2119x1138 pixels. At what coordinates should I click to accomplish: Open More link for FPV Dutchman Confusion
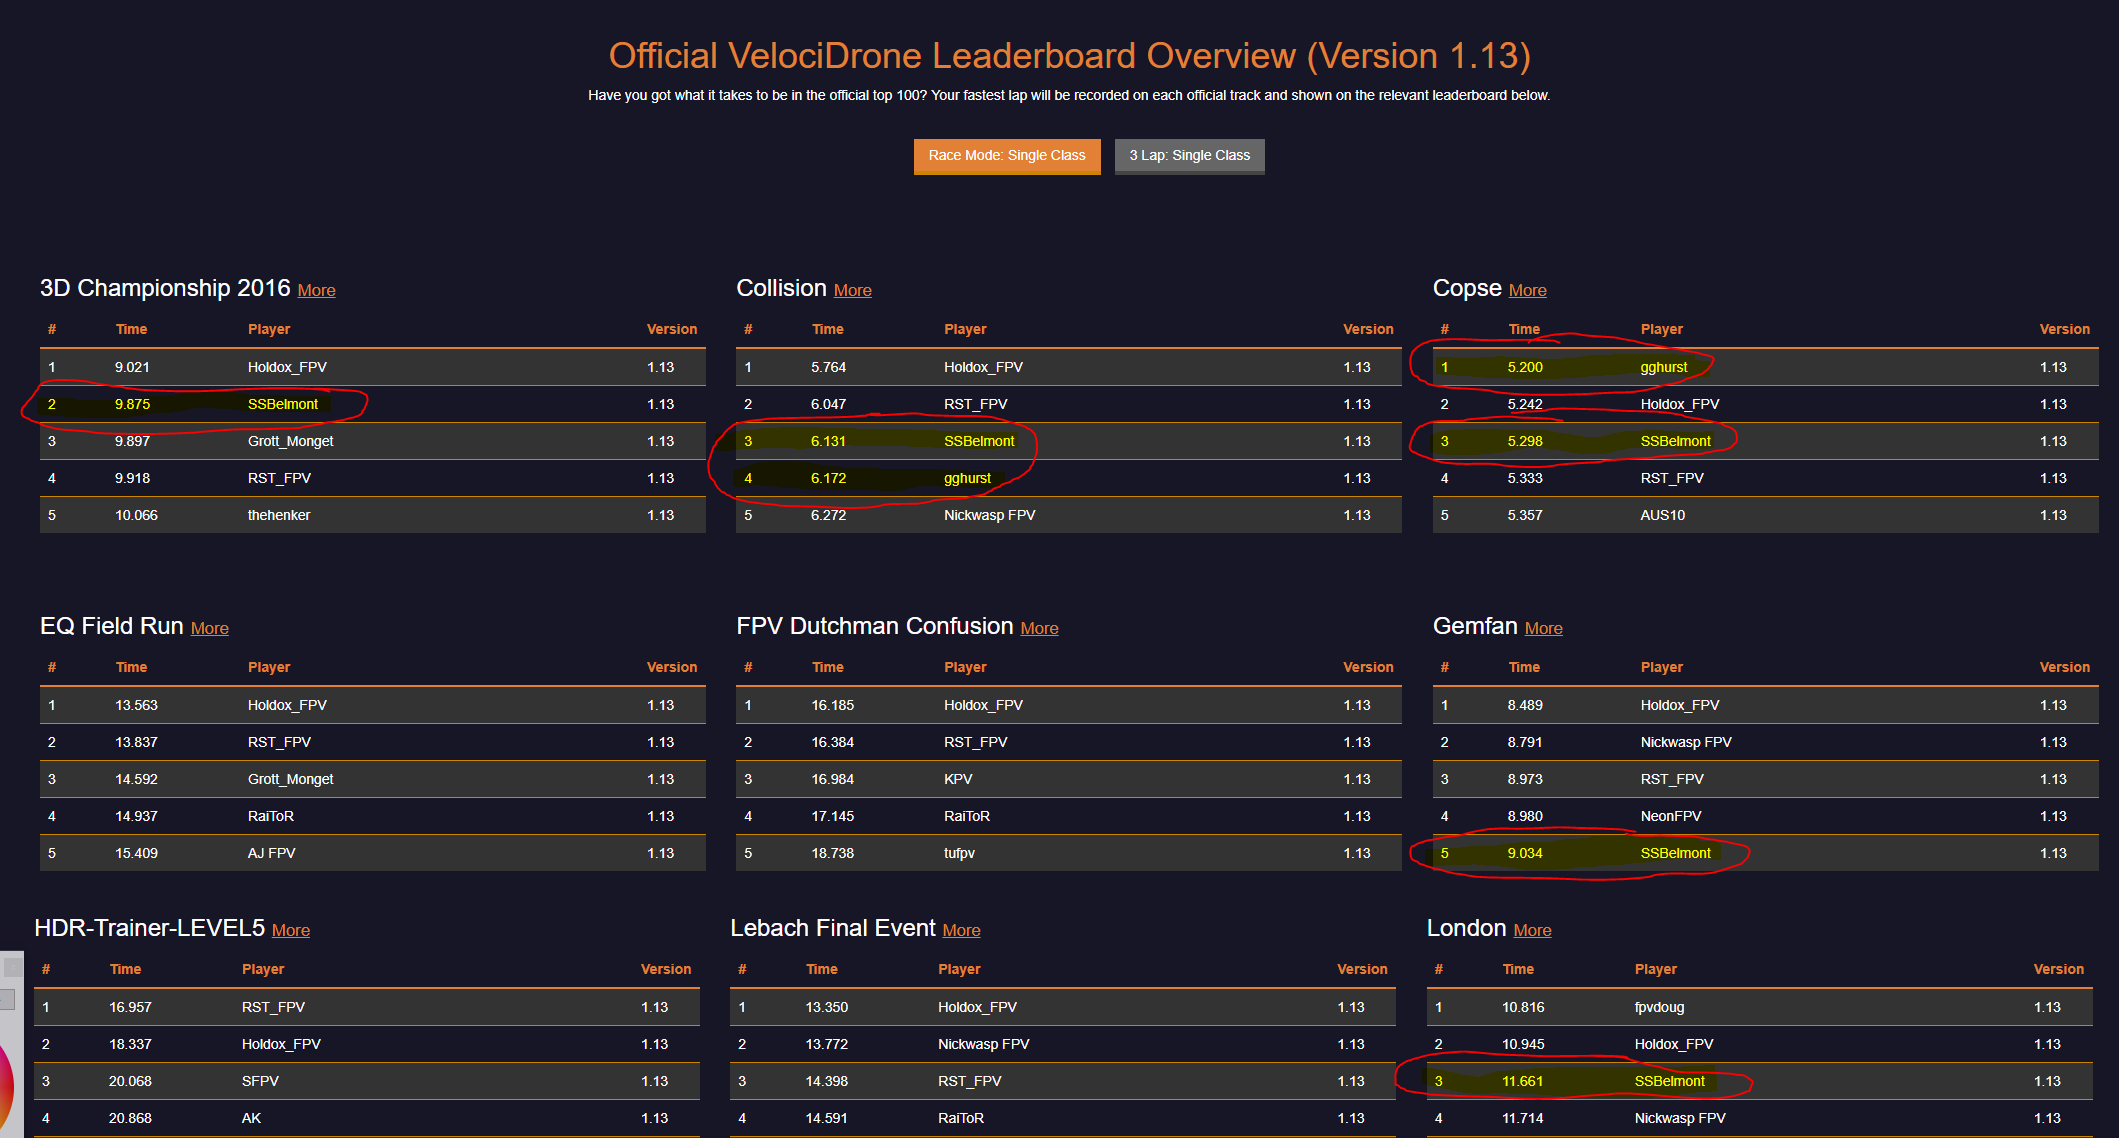click(1040, 628)
